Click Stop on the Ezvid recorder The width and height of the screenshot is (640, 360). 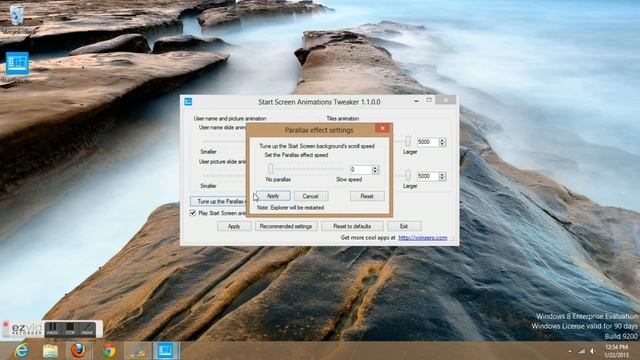pyautogui.click(x=70, y=329)
